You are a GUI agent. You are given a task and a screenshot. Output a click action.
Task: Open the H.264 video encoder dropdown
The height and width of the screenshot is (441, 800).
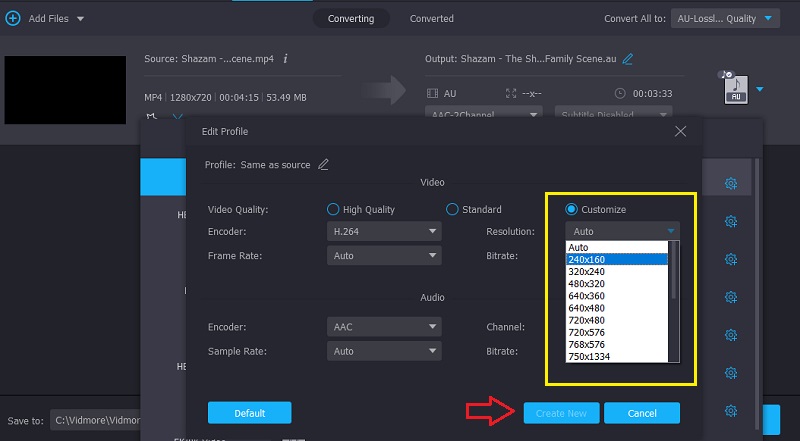384,231
